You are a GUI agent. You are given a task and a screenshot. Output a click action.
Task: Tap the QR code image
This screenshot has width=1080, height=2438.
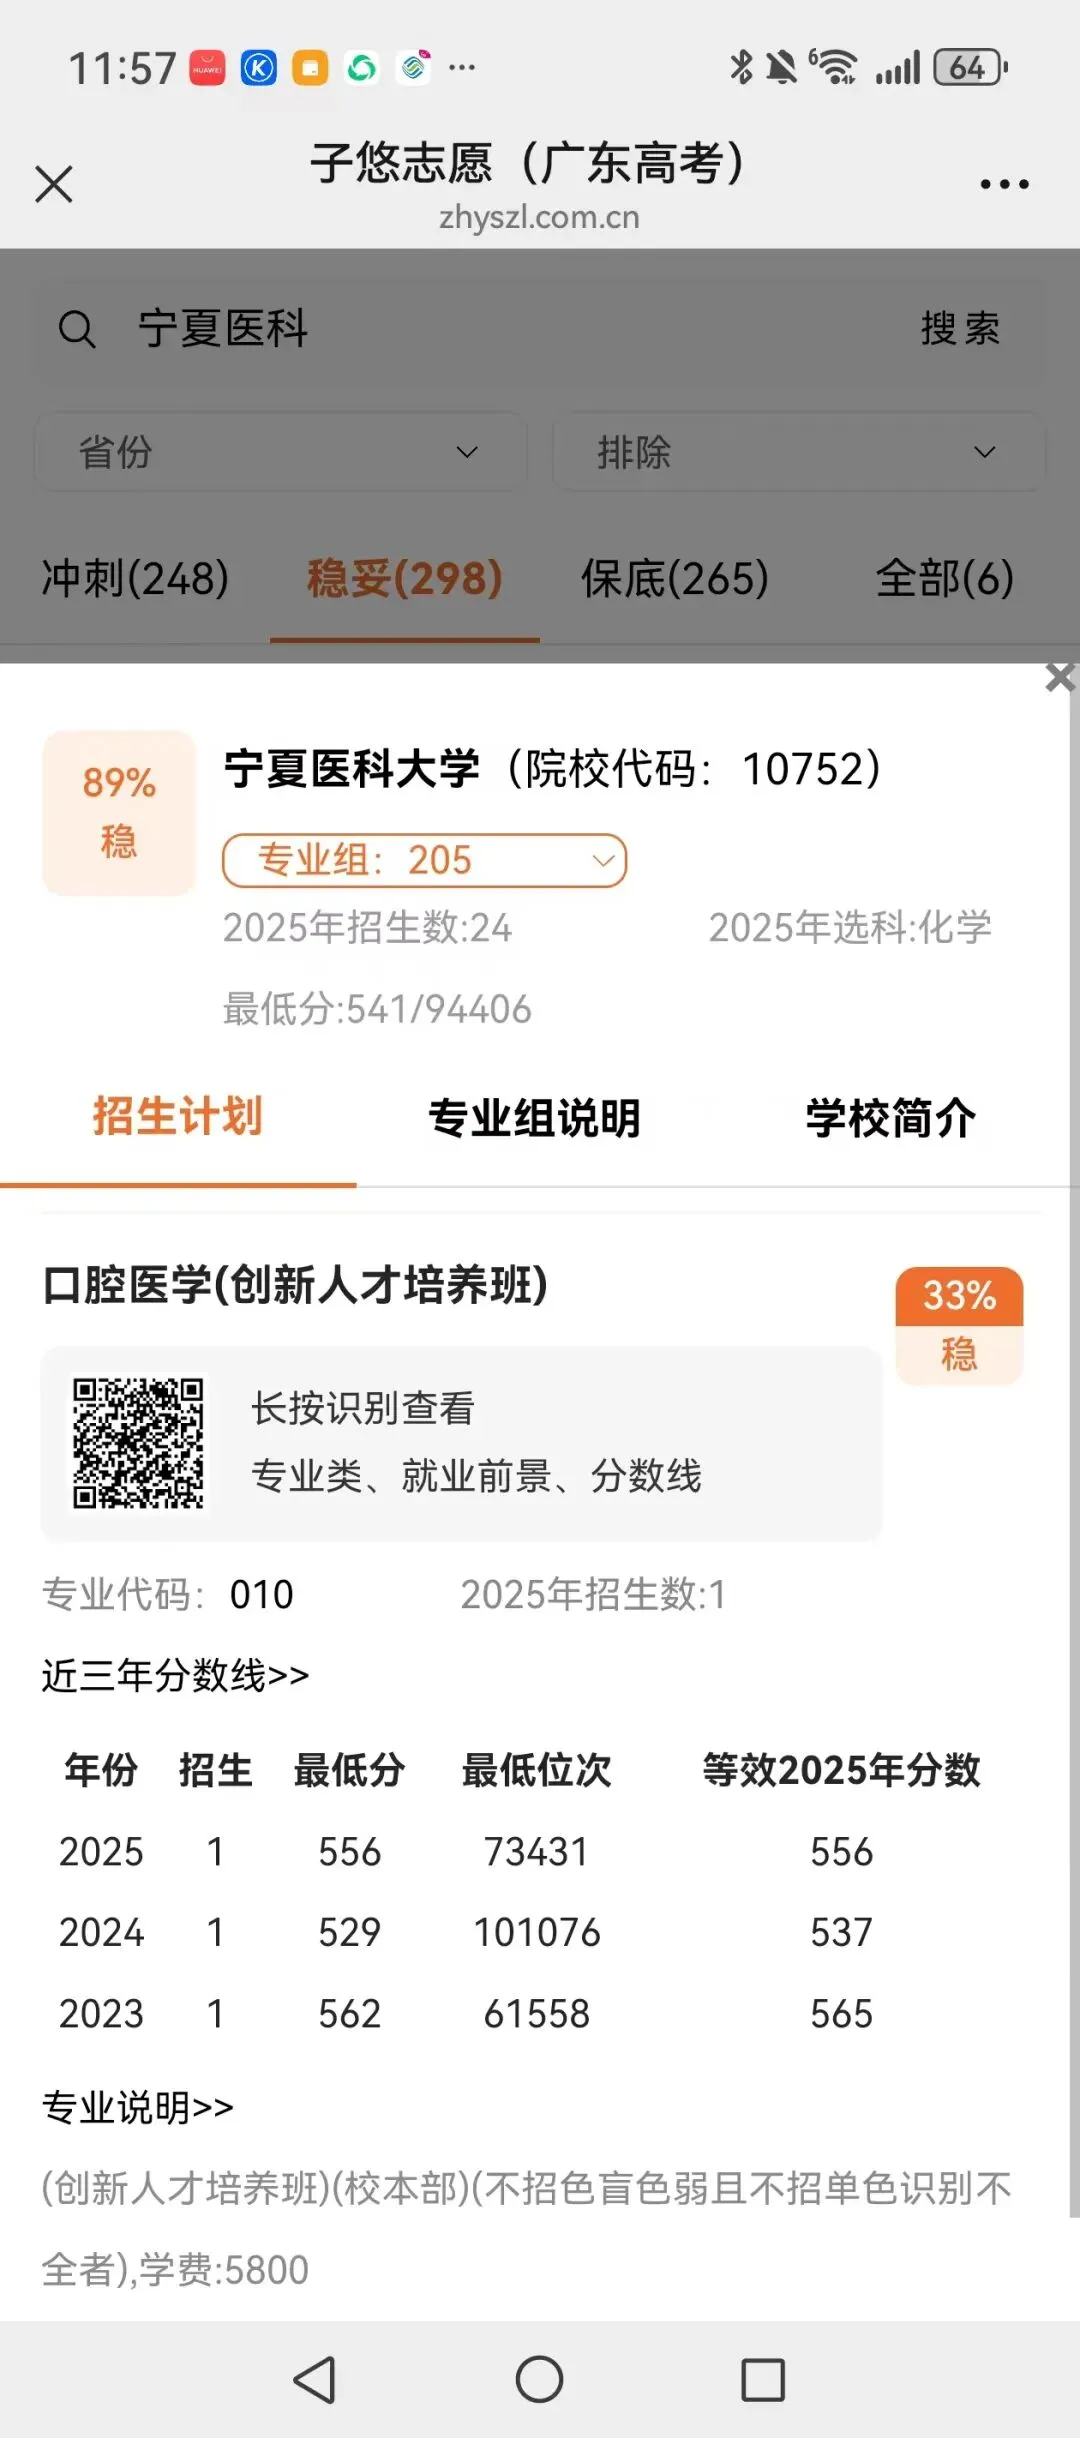coord(138,1443)
